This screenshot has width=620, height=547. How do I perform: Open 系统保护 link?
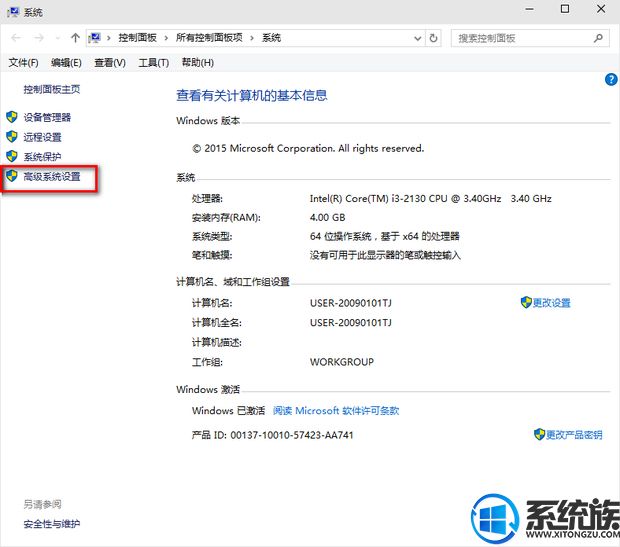point(42,157)
